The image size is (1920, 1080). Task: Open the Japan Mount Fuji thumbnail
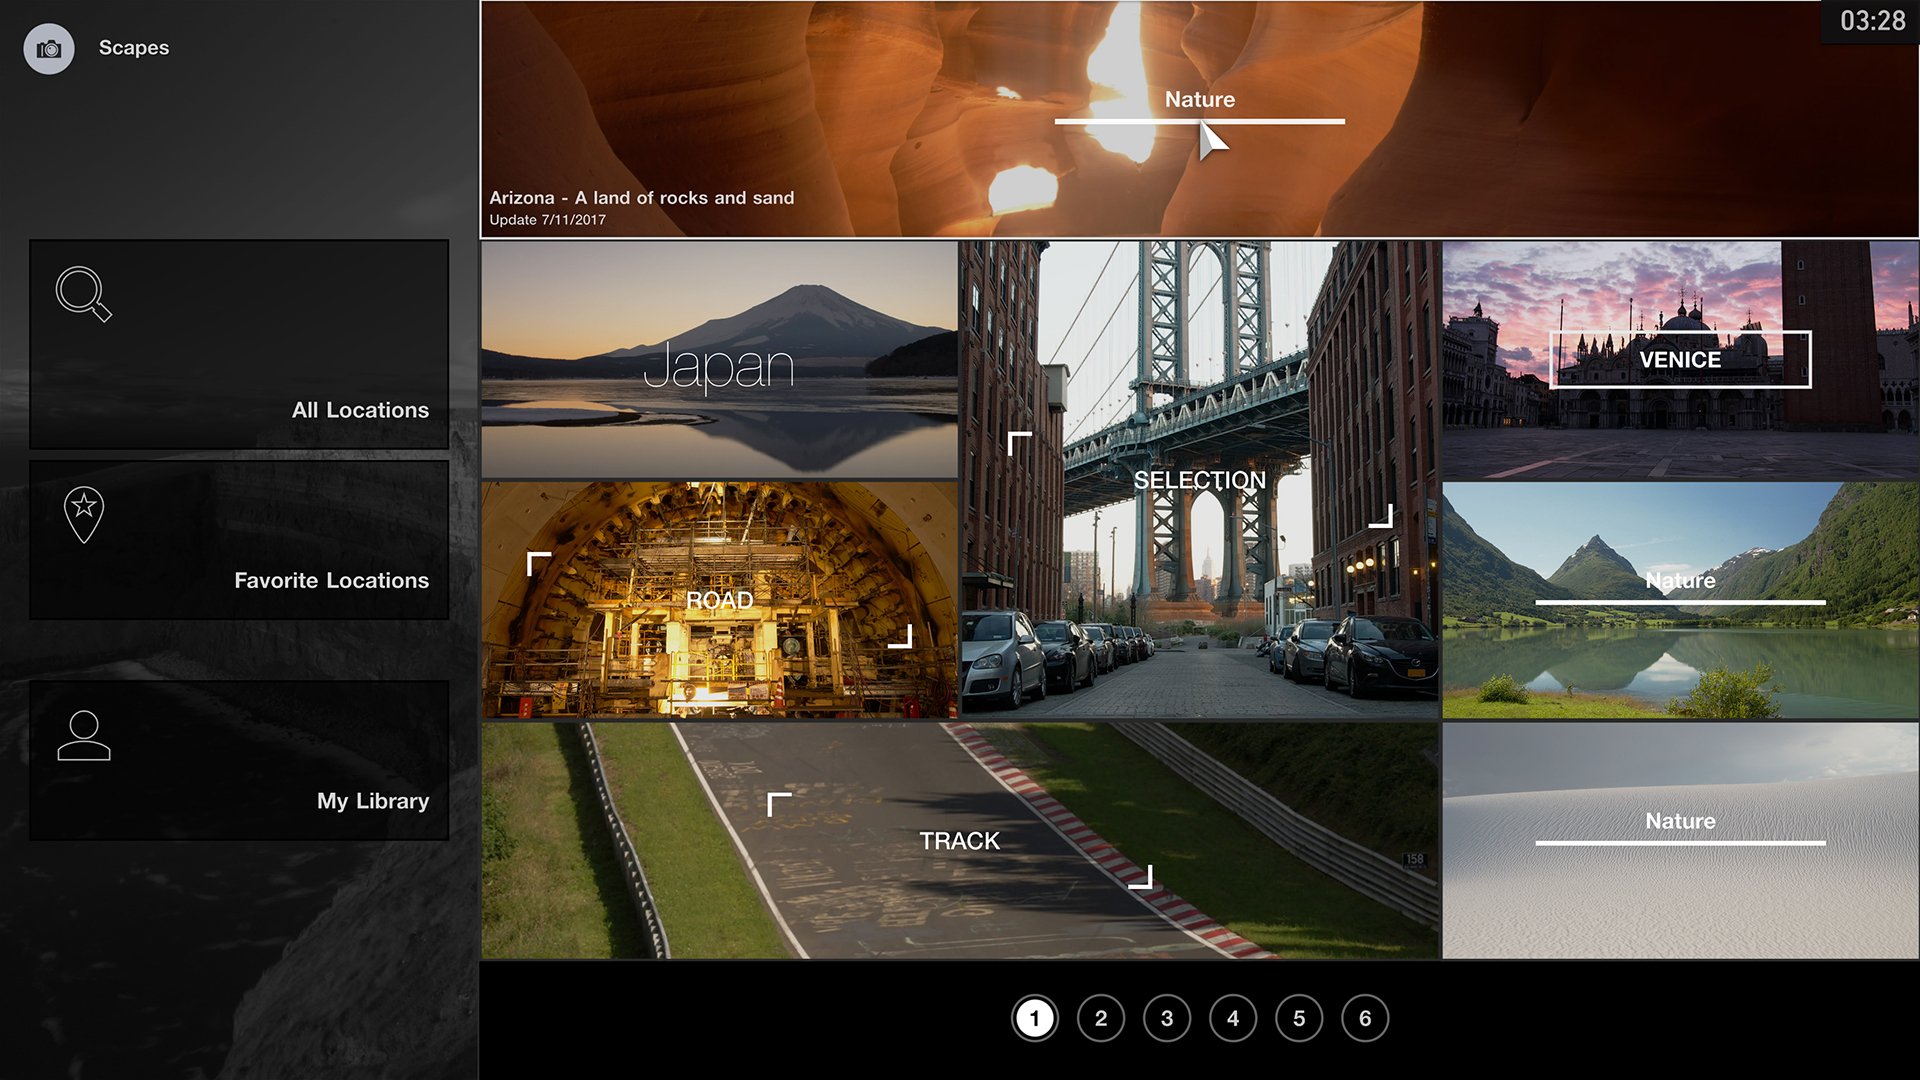click(719, 360)
